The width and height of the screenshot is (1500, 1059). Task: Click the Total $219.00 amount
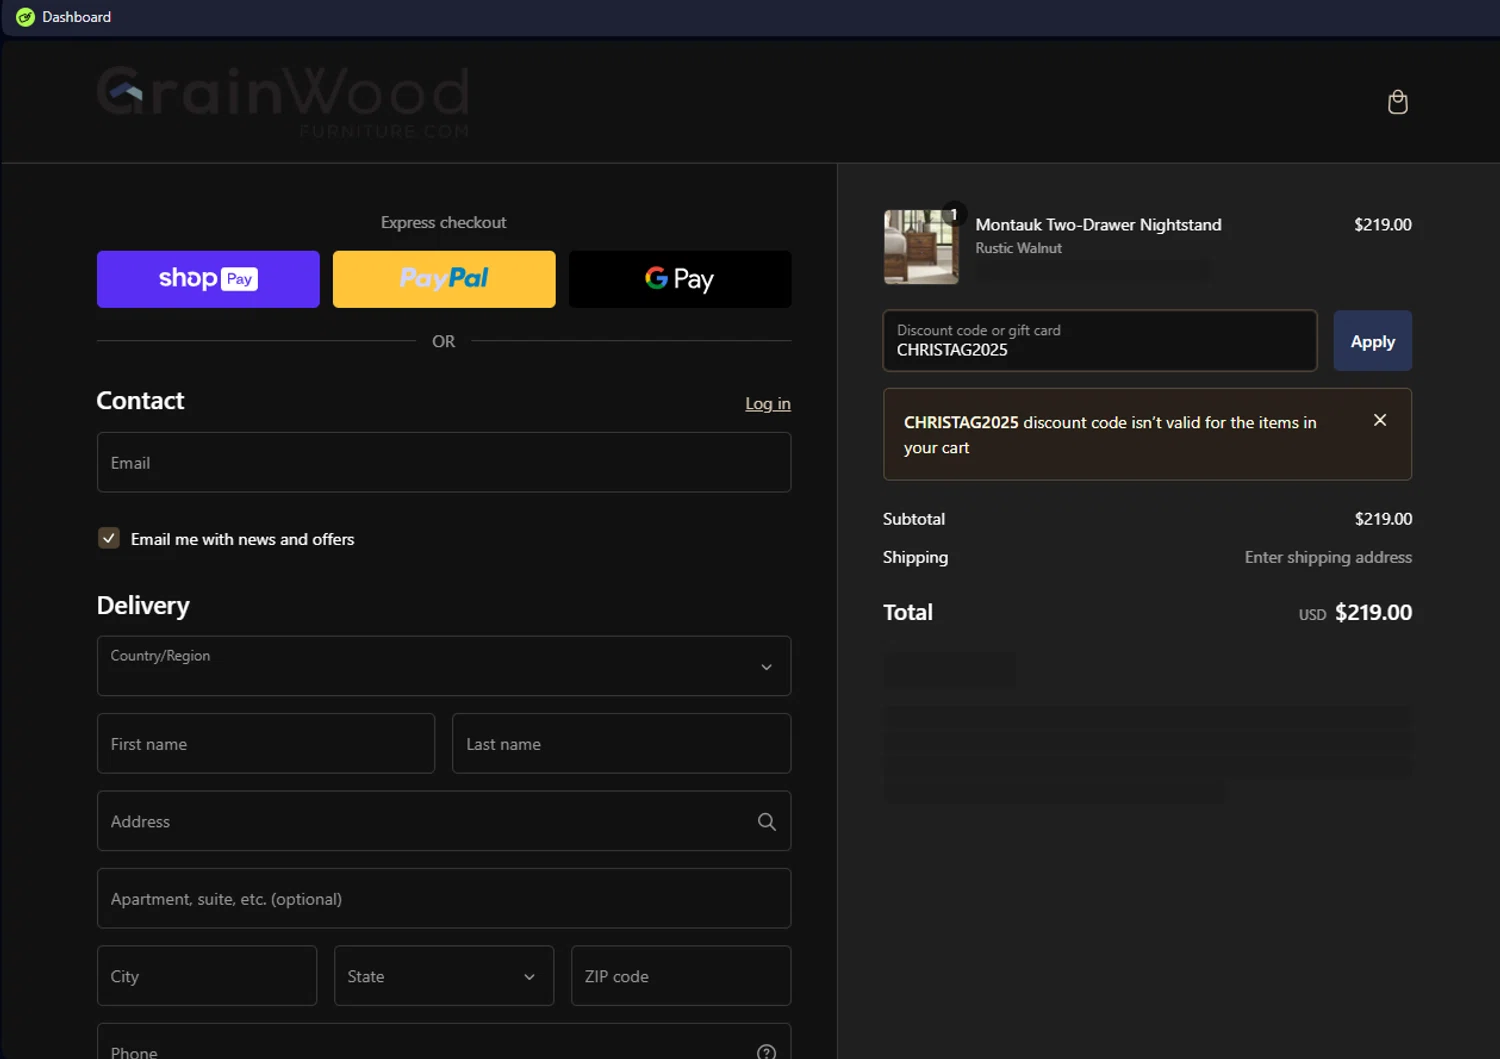tap(1373, 612)
